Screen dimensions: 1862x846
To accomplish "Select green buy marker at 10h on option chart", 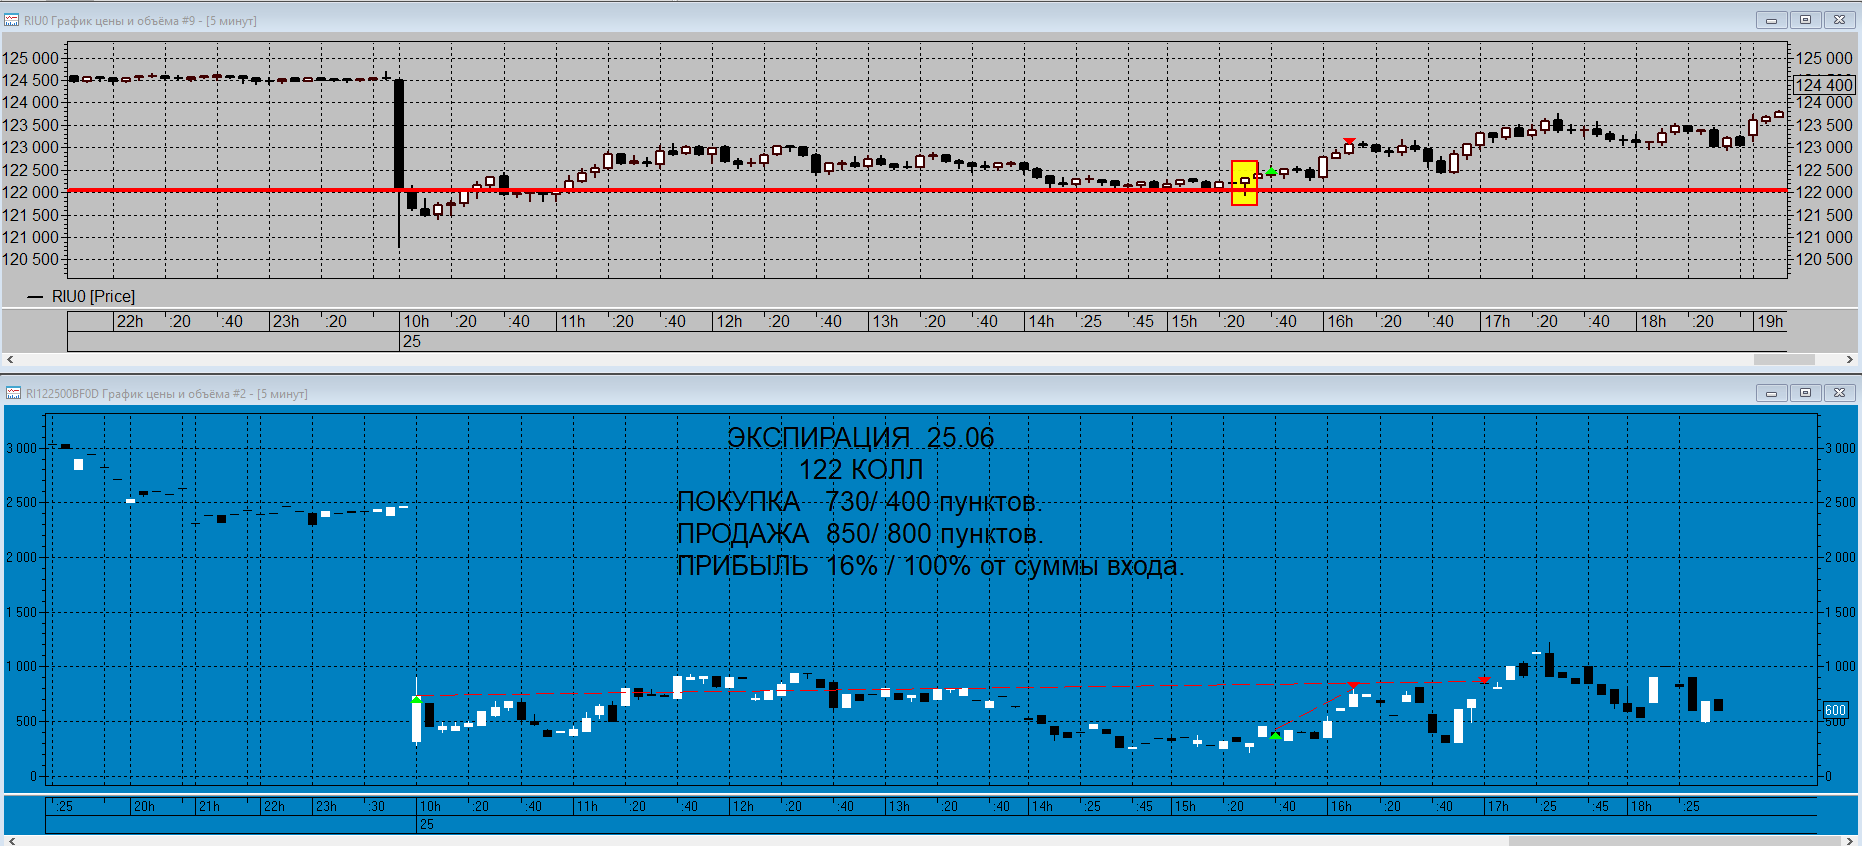I will (416, 699).
